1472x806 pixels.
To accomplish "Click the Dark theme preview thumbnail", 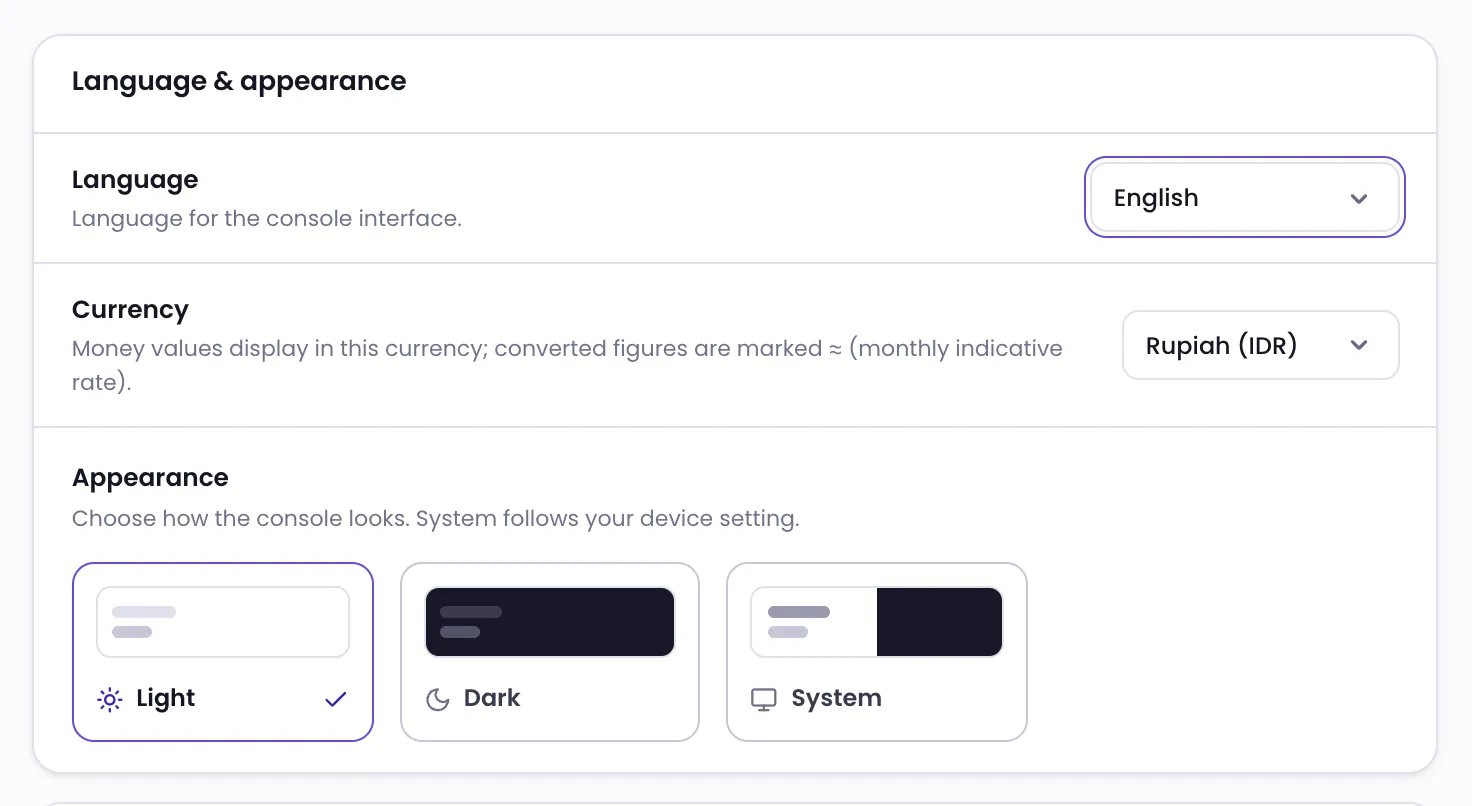I will click(x=550, y=622).
